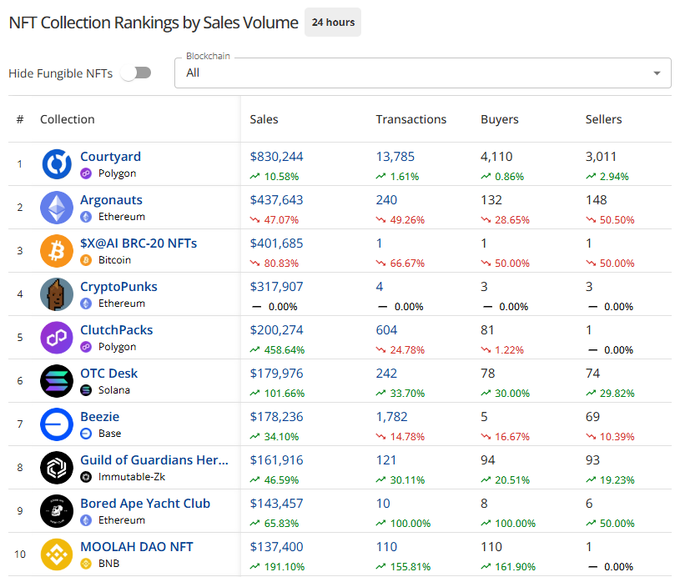Click the rankings page title heading
This screenshot has height=577, width=680.
coord(154,23)
